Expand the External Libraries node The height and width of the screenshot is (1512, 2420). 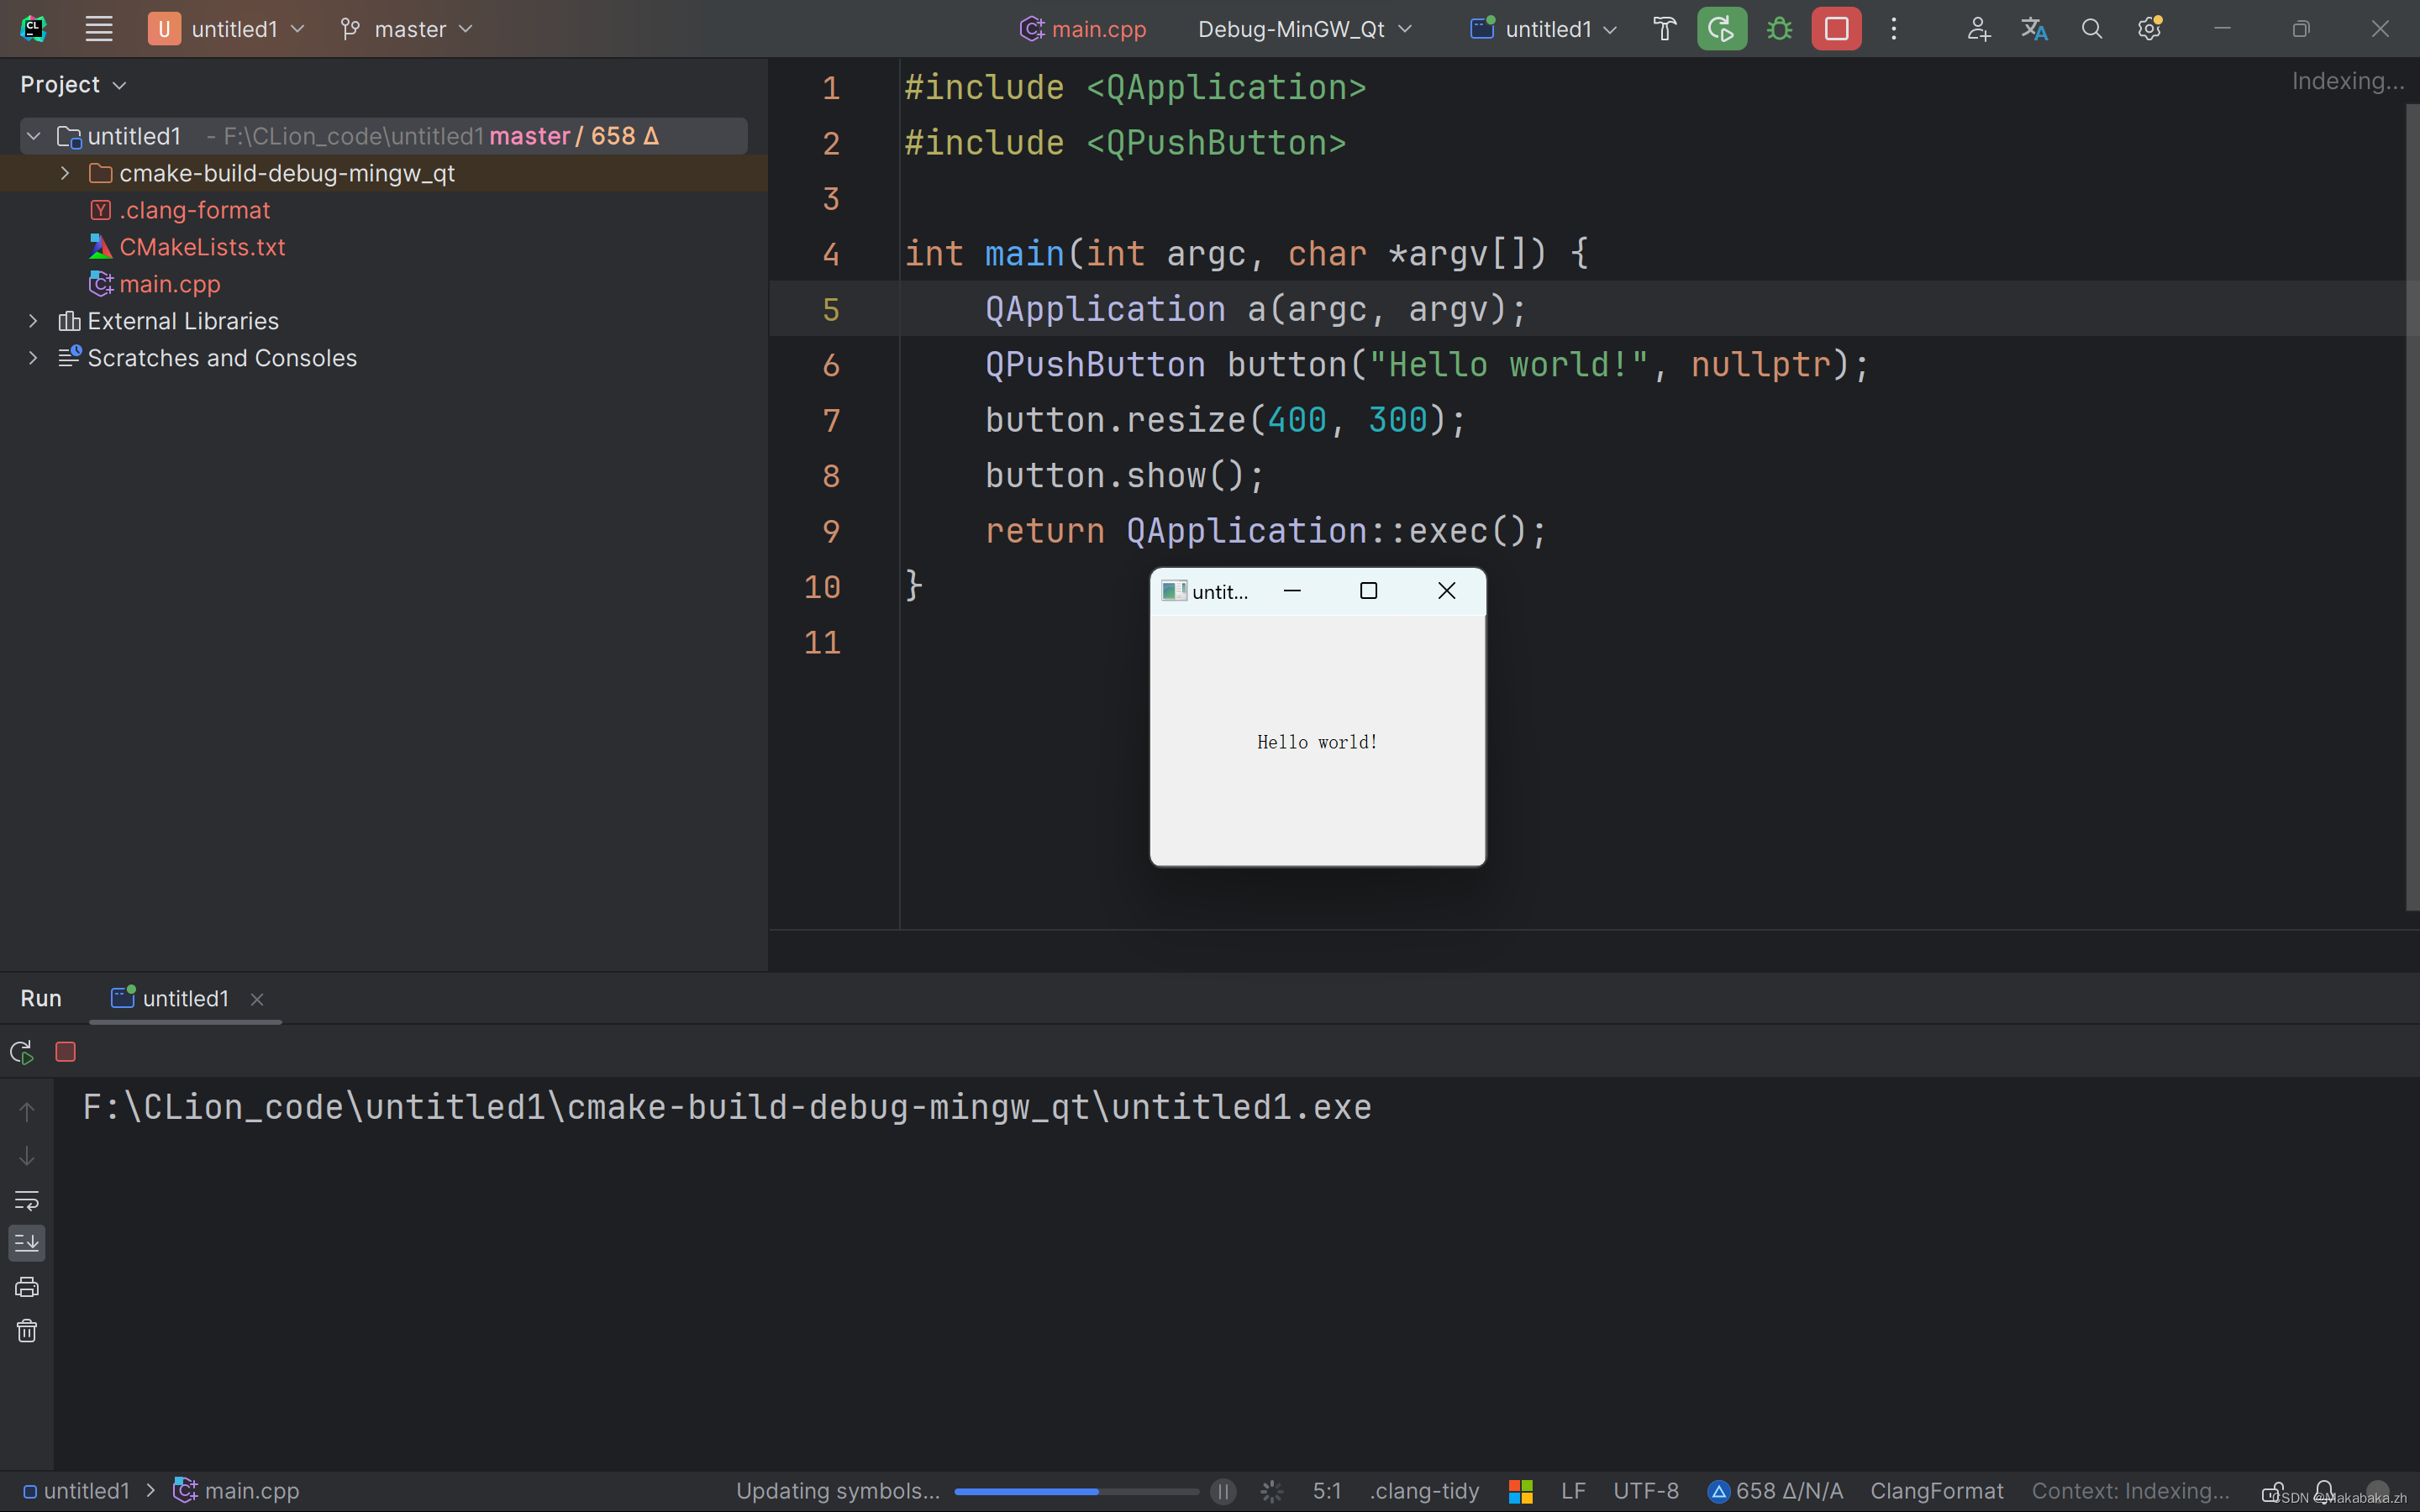pos(33,321)
